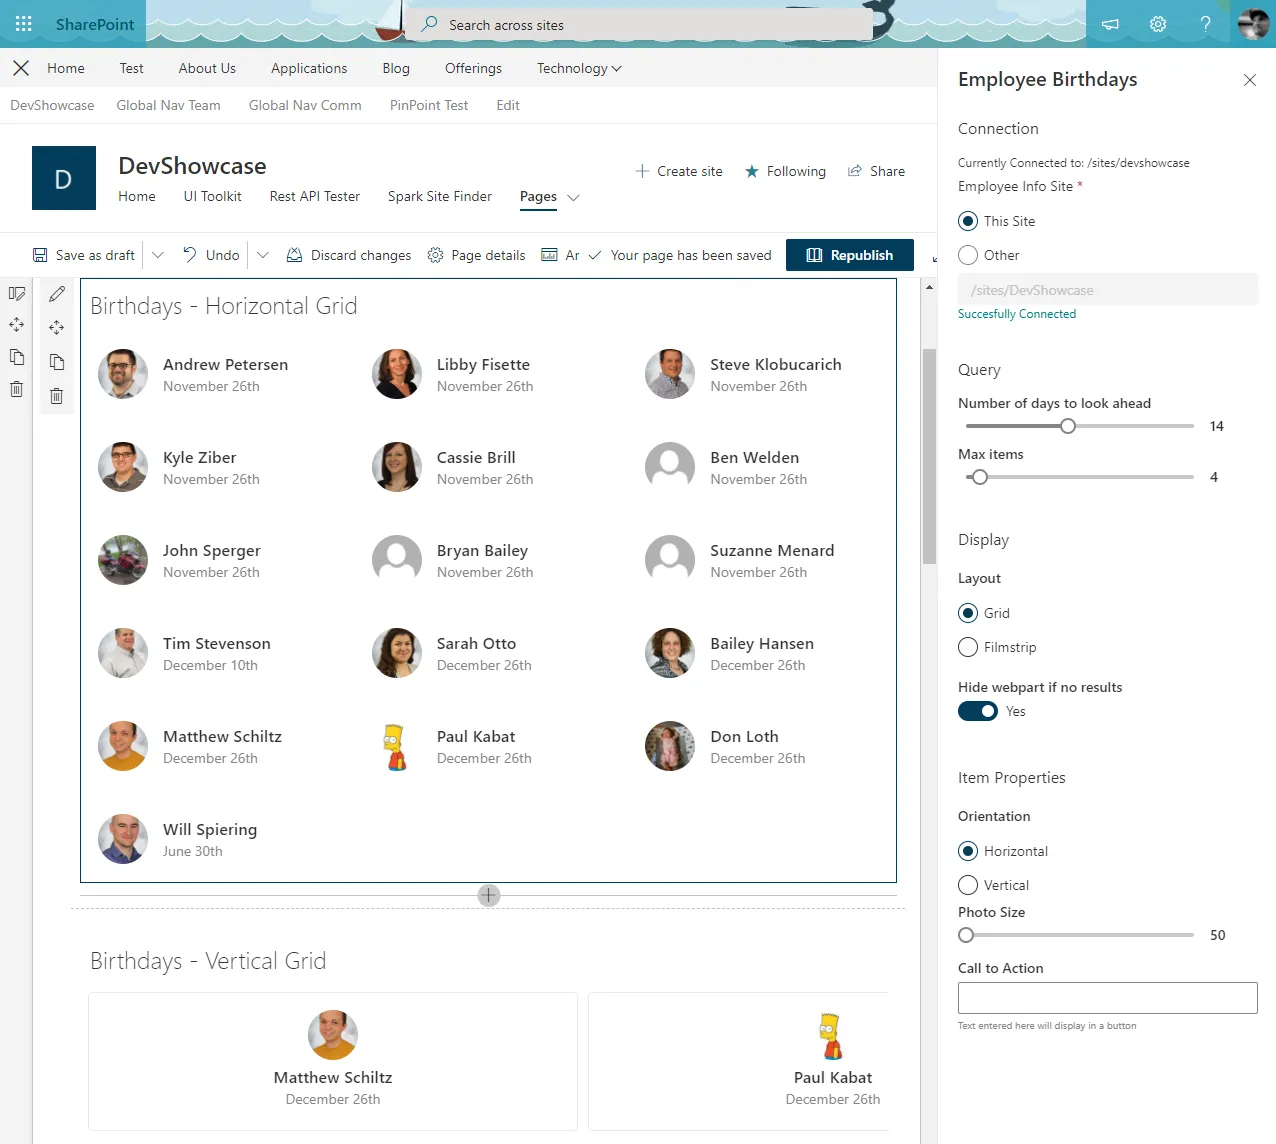Adjust Number of days to look ahead slider

point(1068,426)
